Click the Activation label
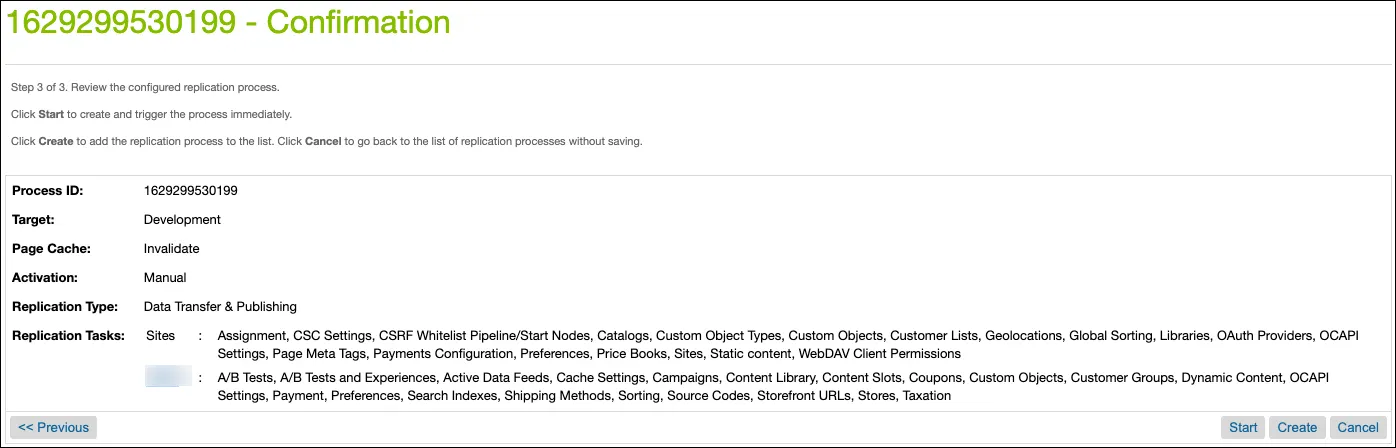This screenshot has height=448, width=1396. click(45, 278)
